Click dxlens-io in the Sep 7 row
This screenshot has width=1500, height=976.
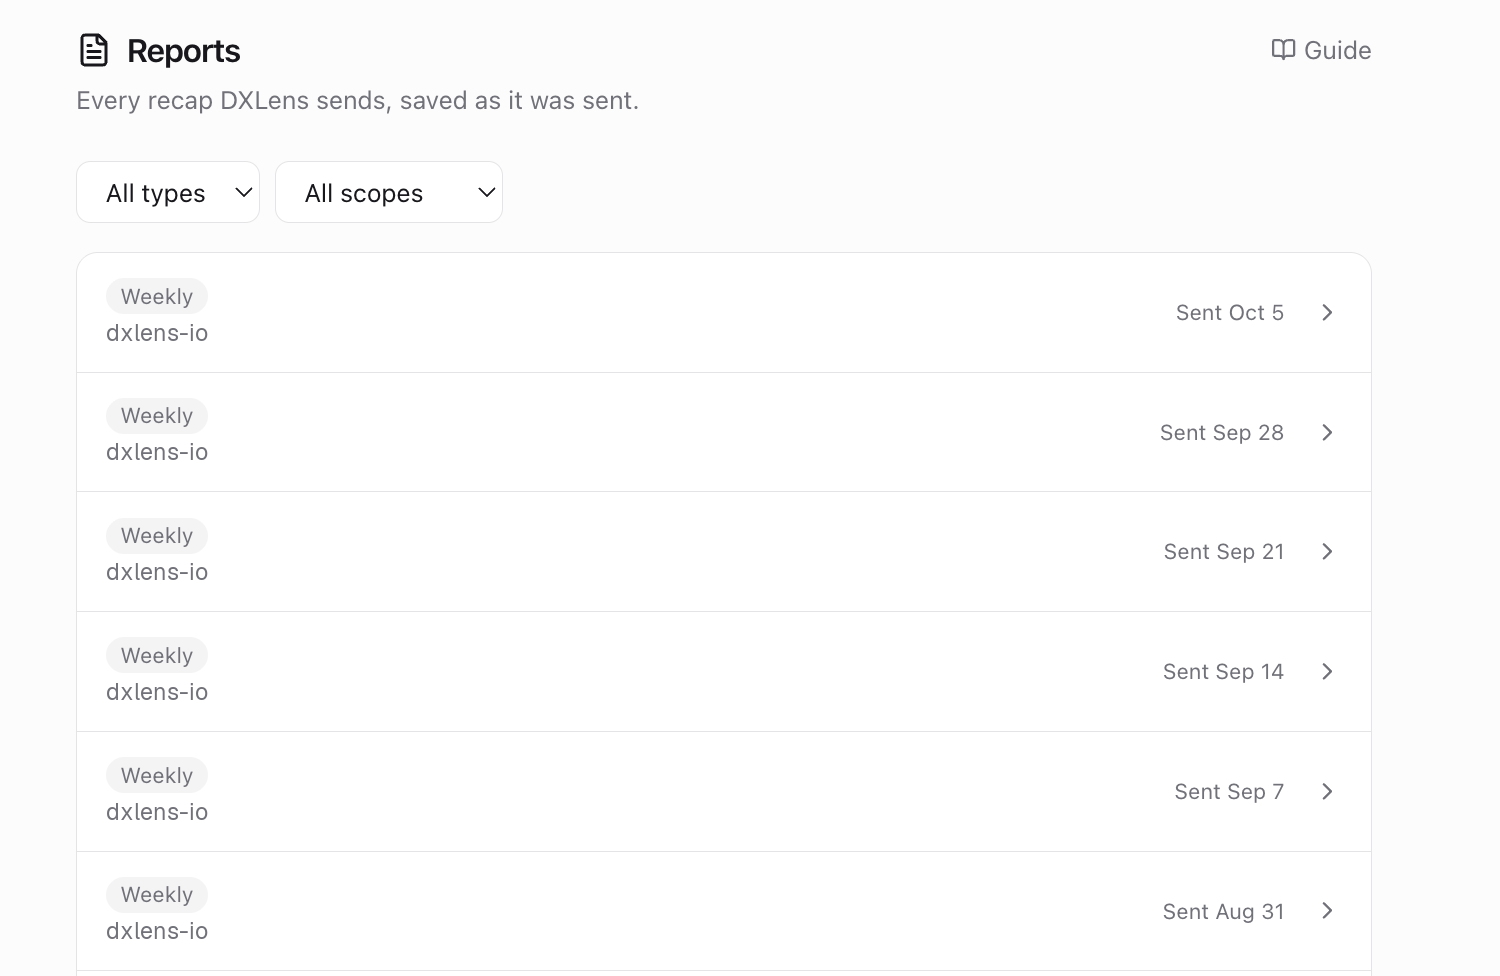157,812
